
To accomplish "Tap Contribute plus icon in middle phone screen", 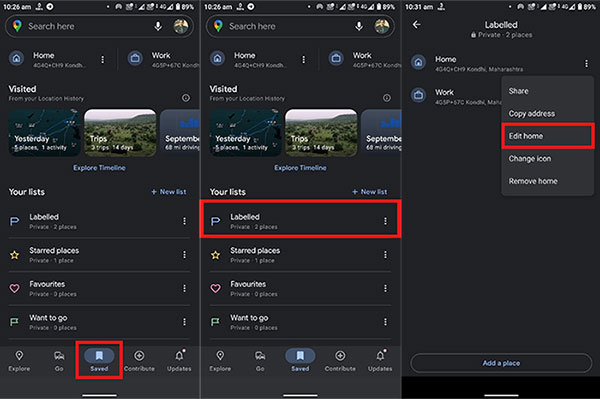I will tap(340, 356).
